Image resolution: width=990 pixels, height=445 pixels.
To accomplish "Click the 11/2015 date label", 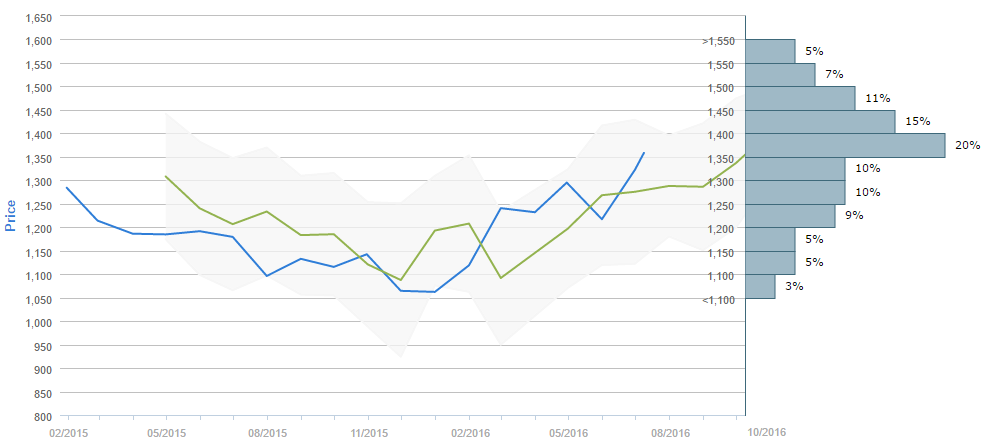I will (368, 433).
